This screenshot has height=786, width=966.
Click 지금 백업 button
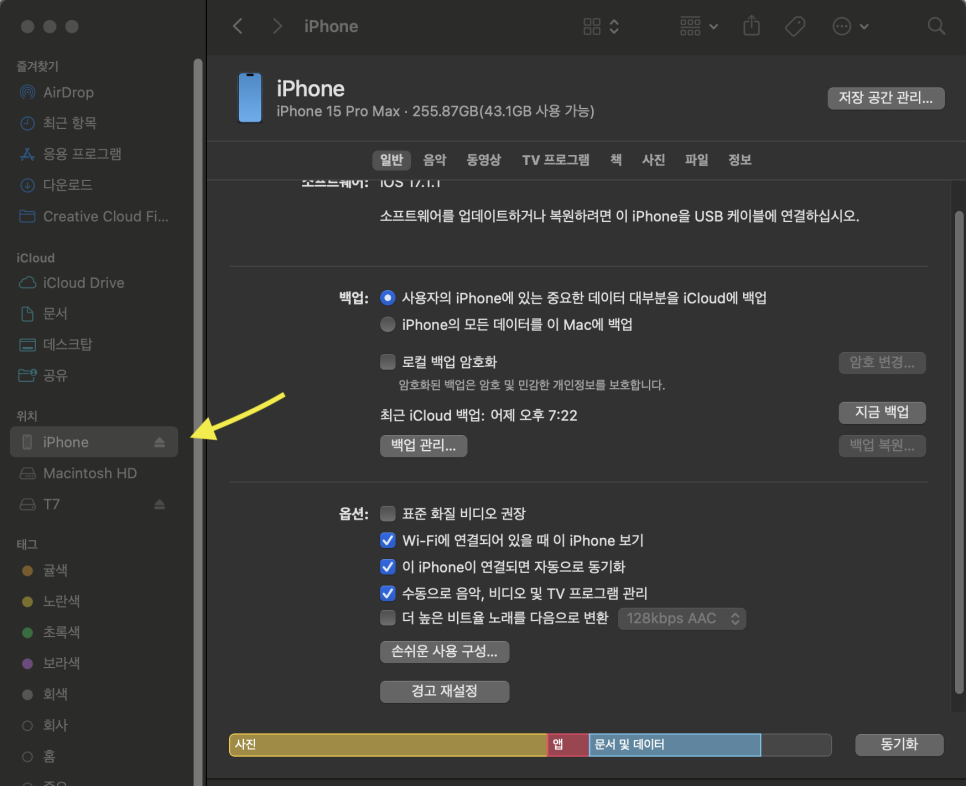point(882,412)
